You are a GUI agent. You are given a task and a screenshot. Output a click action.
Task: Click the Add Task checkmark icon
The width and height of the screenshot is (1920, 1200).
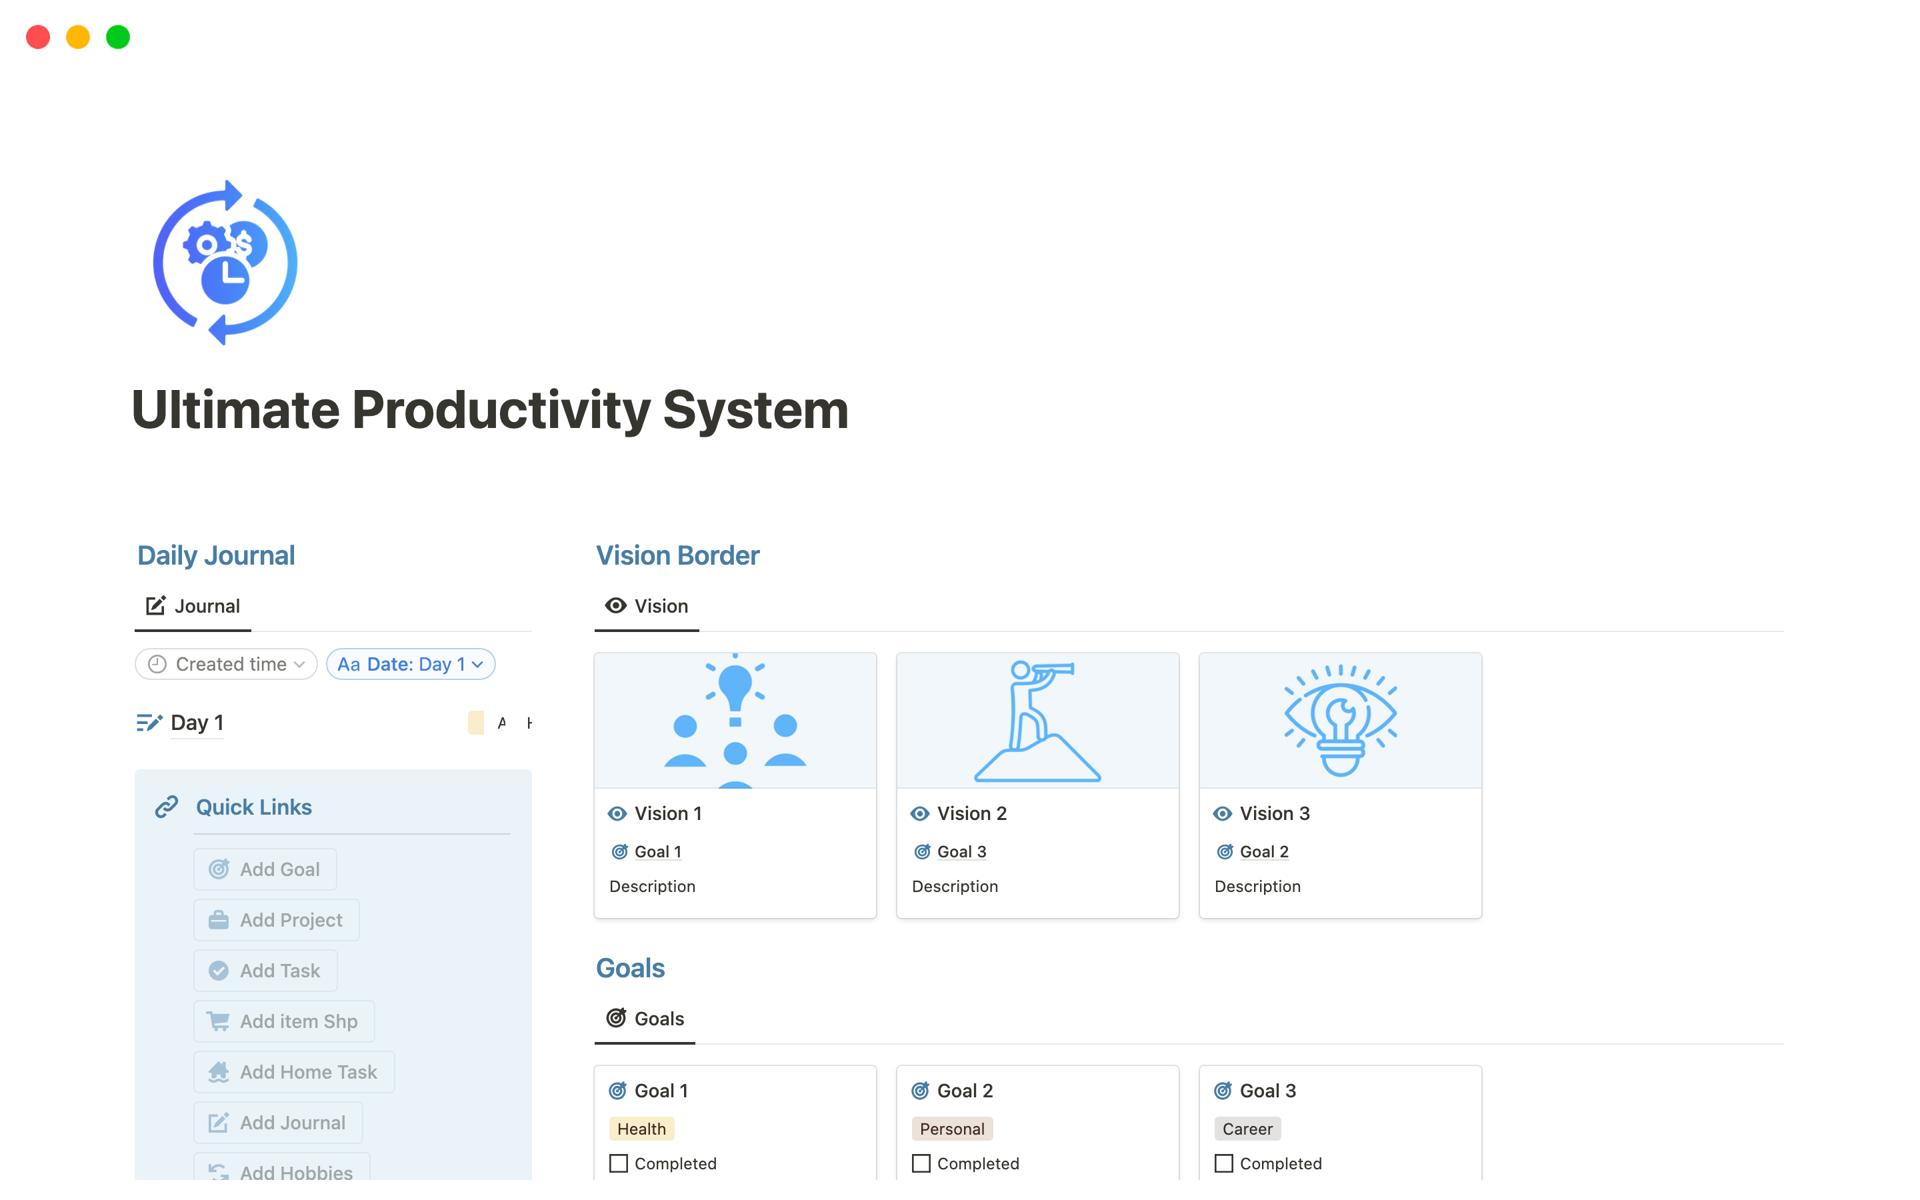(x=220, y=969)
